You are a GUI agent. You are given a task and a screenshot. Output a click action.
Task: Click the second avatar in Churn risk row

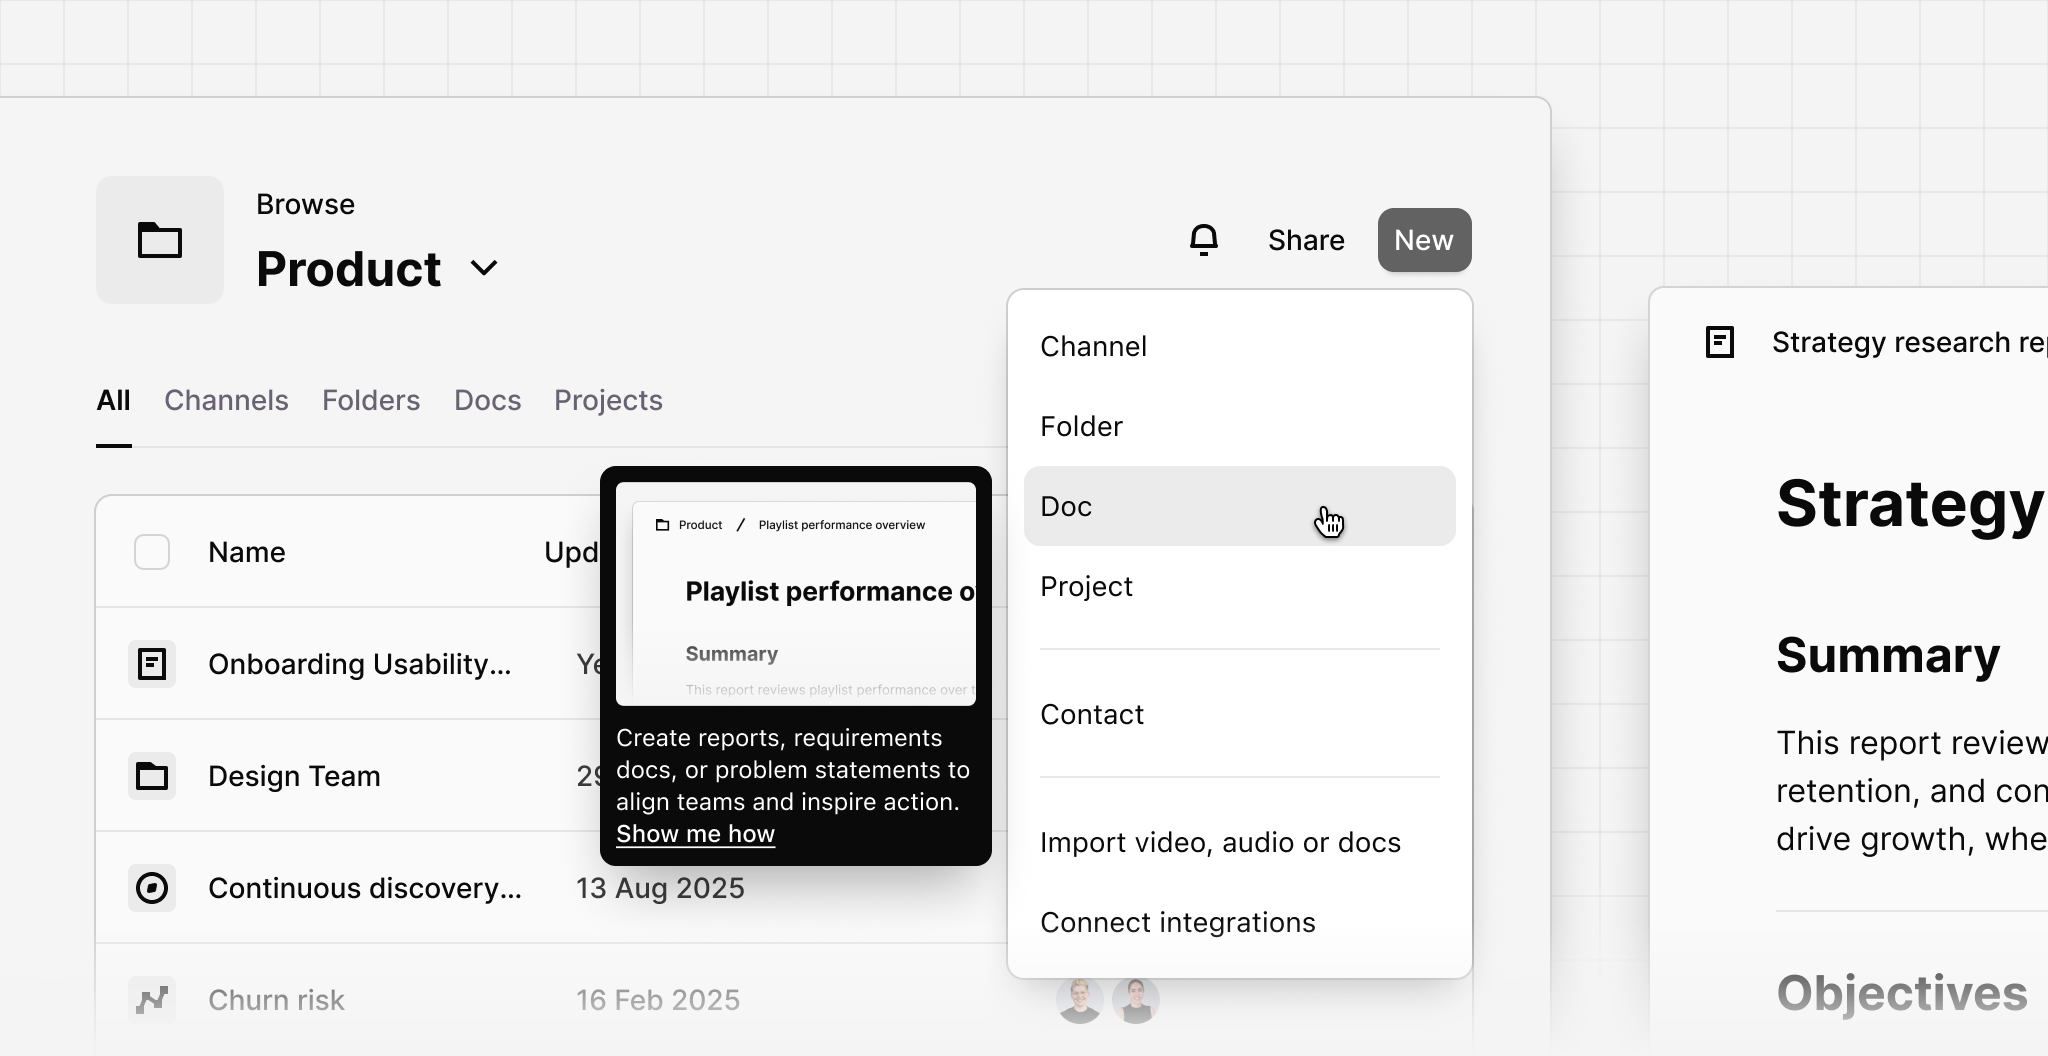tap(1136, 1000)
